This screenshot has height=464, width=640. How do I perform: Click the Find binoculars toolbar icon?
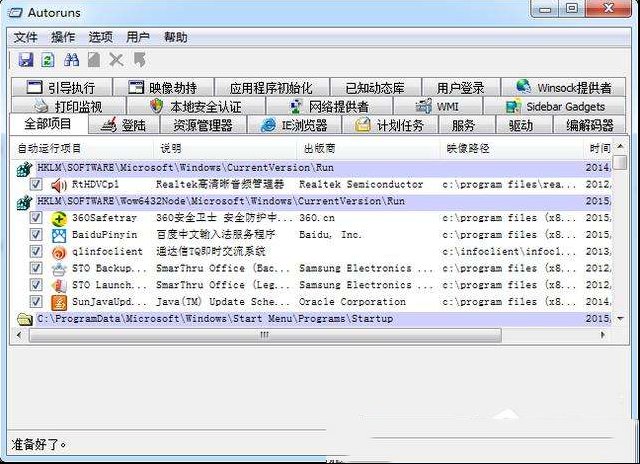[71, 60]
